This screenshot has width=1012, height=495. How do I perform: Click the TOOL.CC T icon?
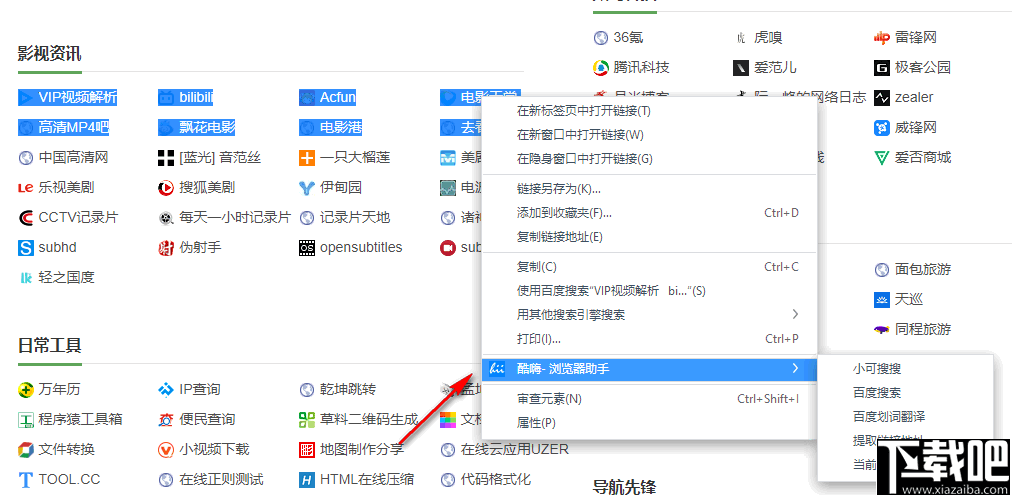click(x=26, y=480)
